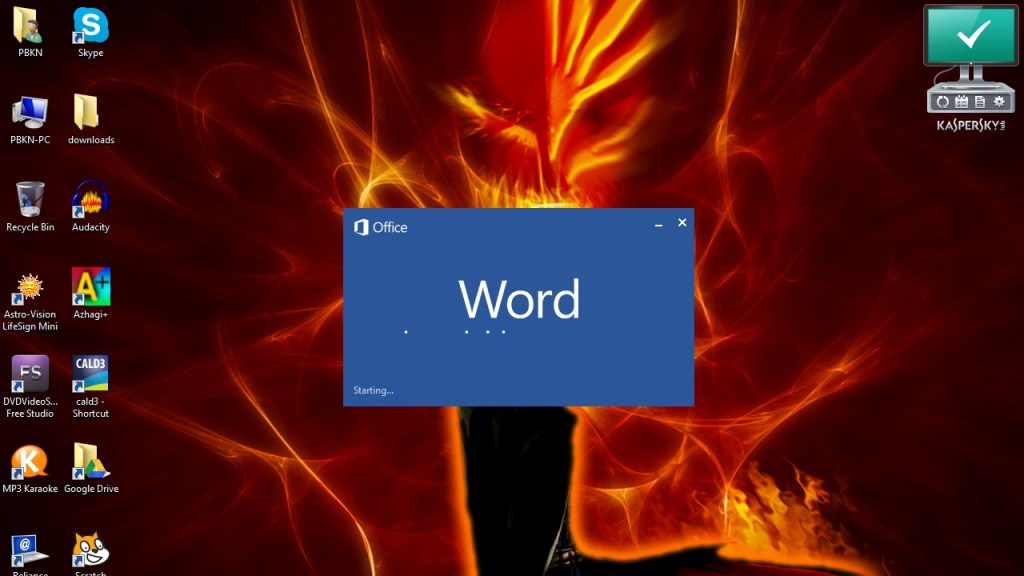Click the Scratch cat icon
The width and height of the screenshot is (1024, 576).
click(x=91, y=549)
